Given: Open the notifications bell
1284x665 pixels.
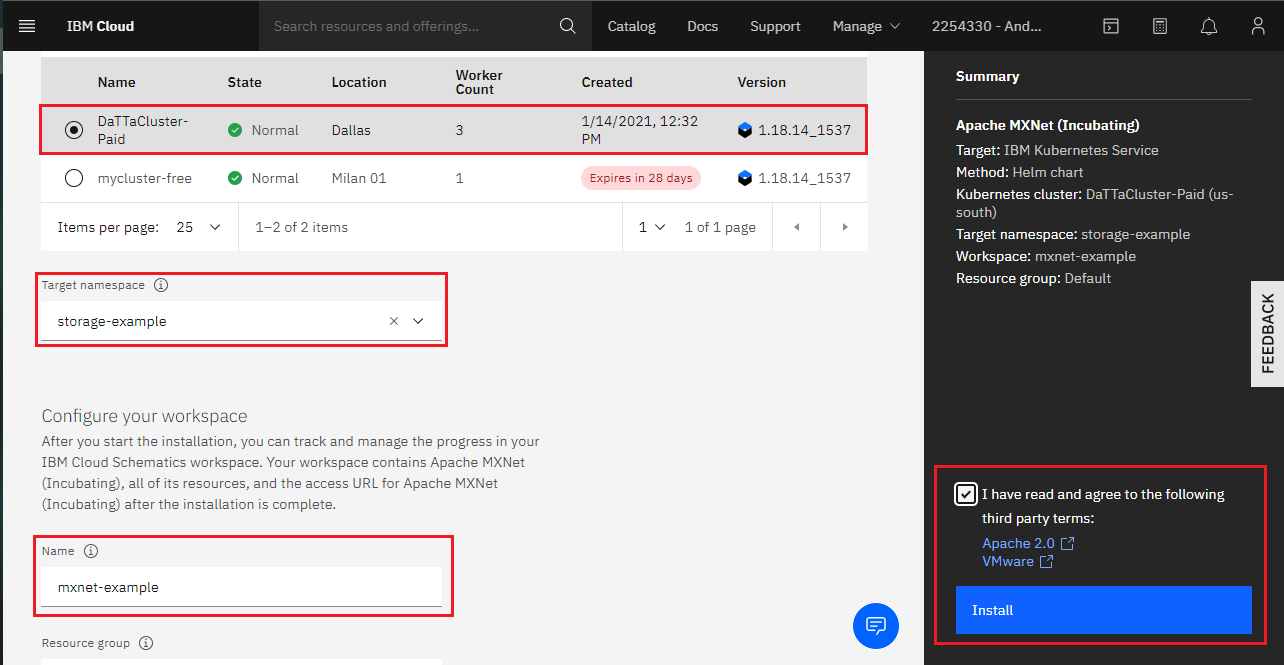Looking at the screenshot, I should 1209,26.
